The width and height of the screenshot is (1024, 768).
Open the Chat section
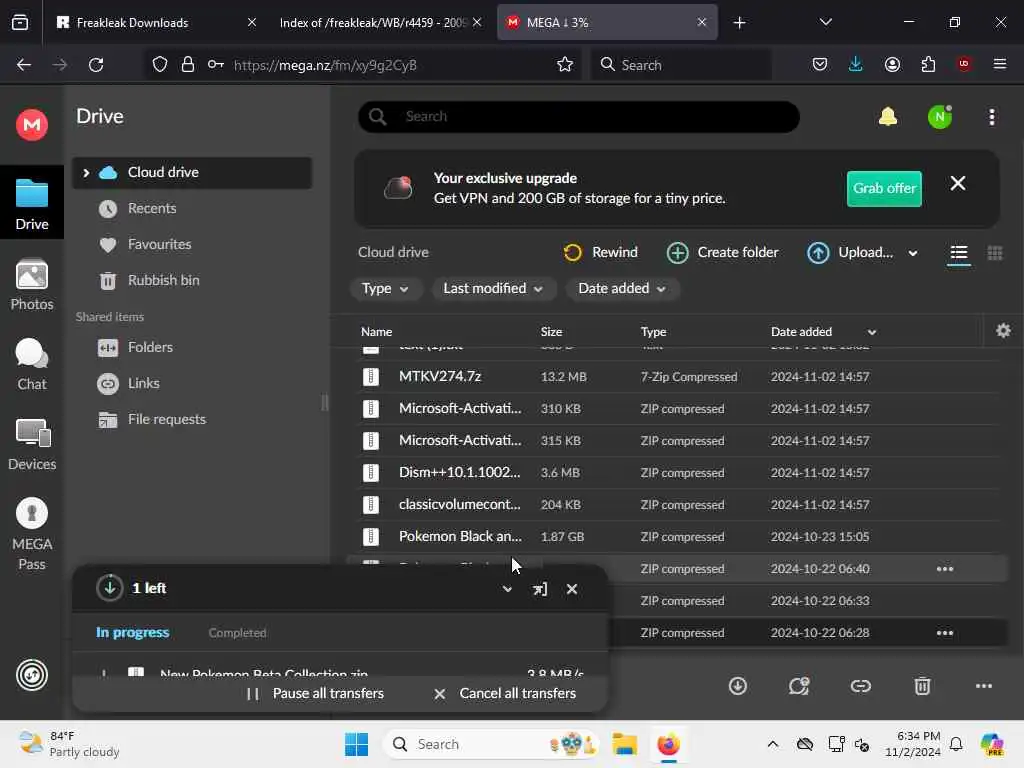pos(31,365)
